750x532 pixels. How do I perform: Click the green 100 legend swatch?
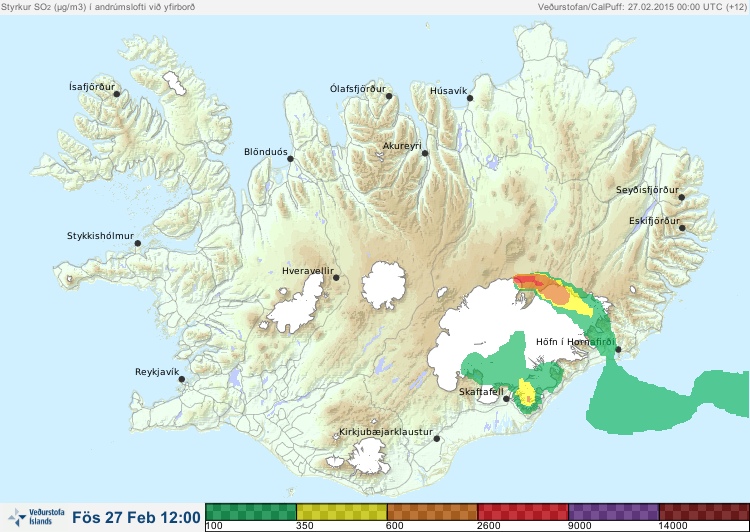click(x=251, y=512)
